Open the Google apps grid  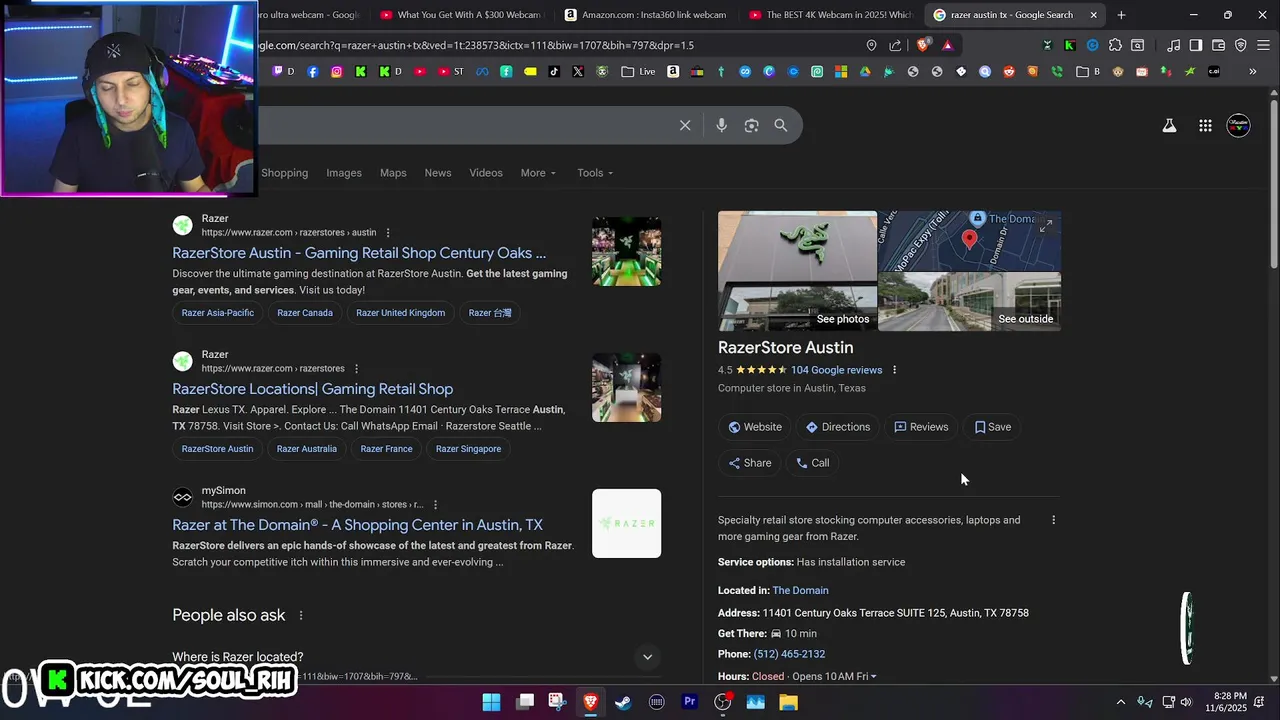1205,125
